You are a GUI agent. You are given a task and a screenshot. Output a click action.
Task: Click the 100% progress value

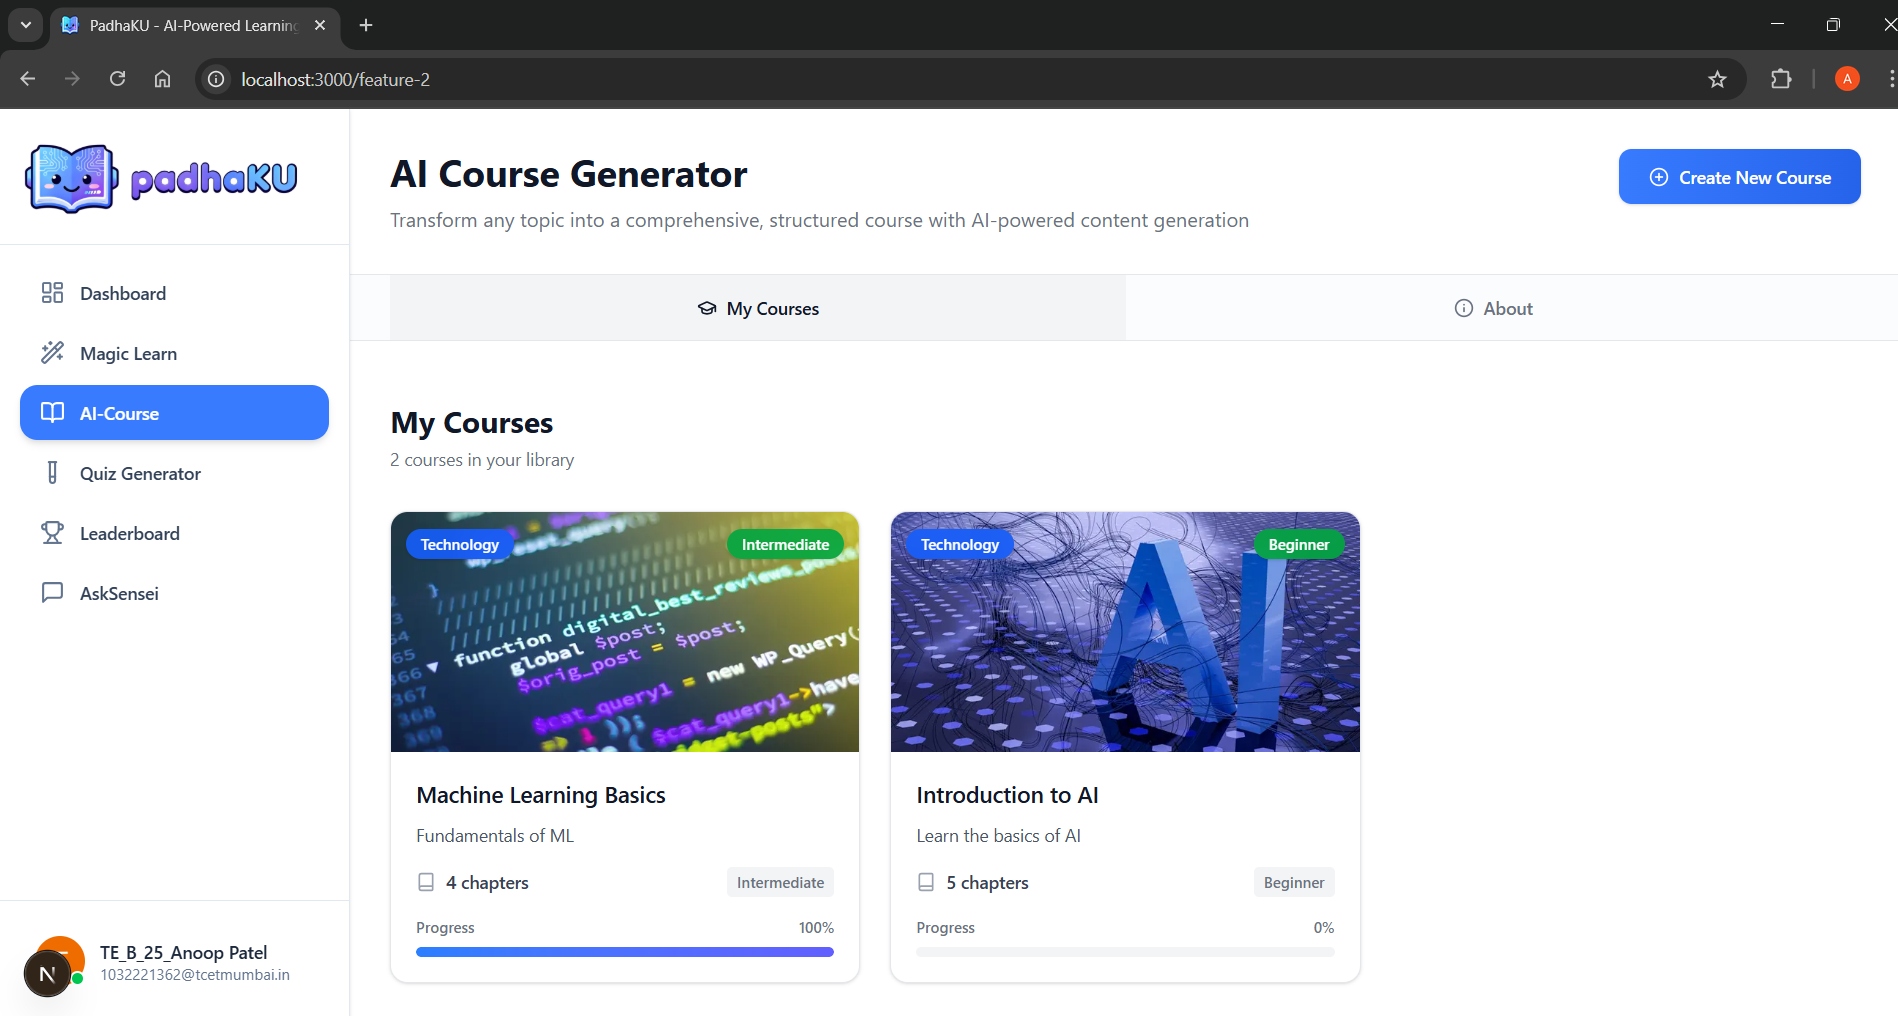(x=816, y=927)
